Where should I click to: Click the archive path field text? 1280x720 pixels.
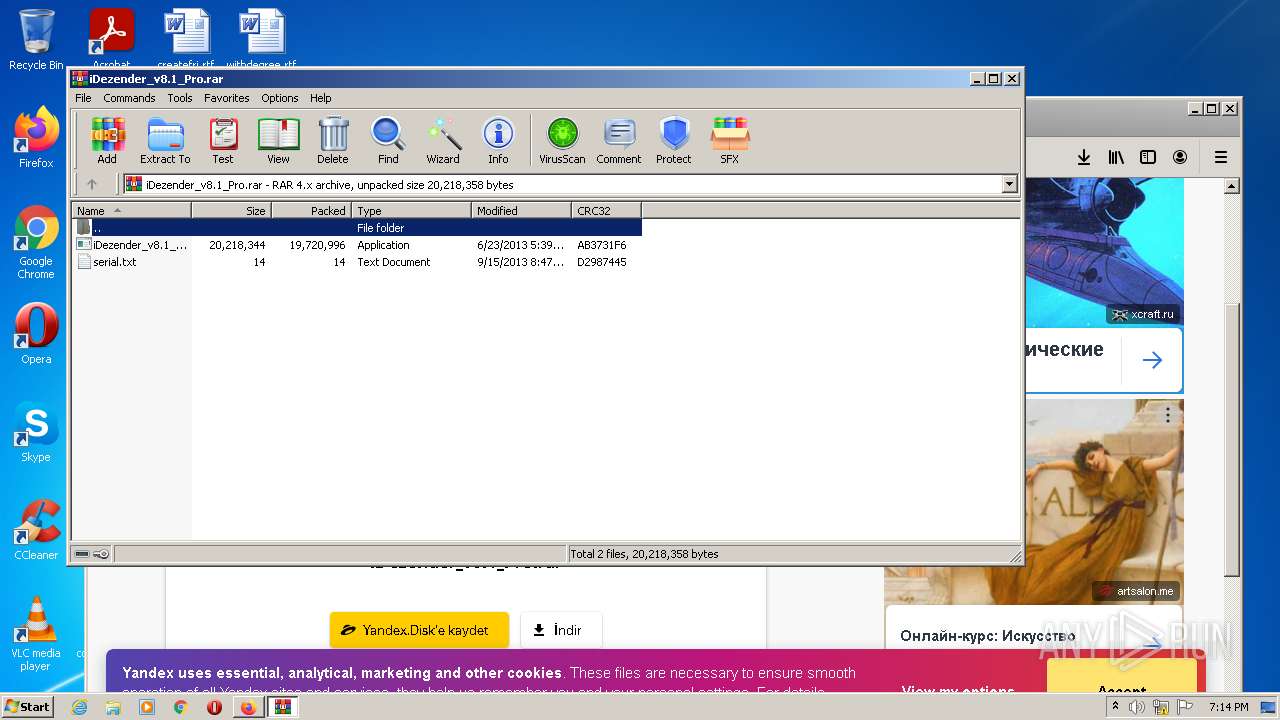pyautogui.click(x=330, y=184)
